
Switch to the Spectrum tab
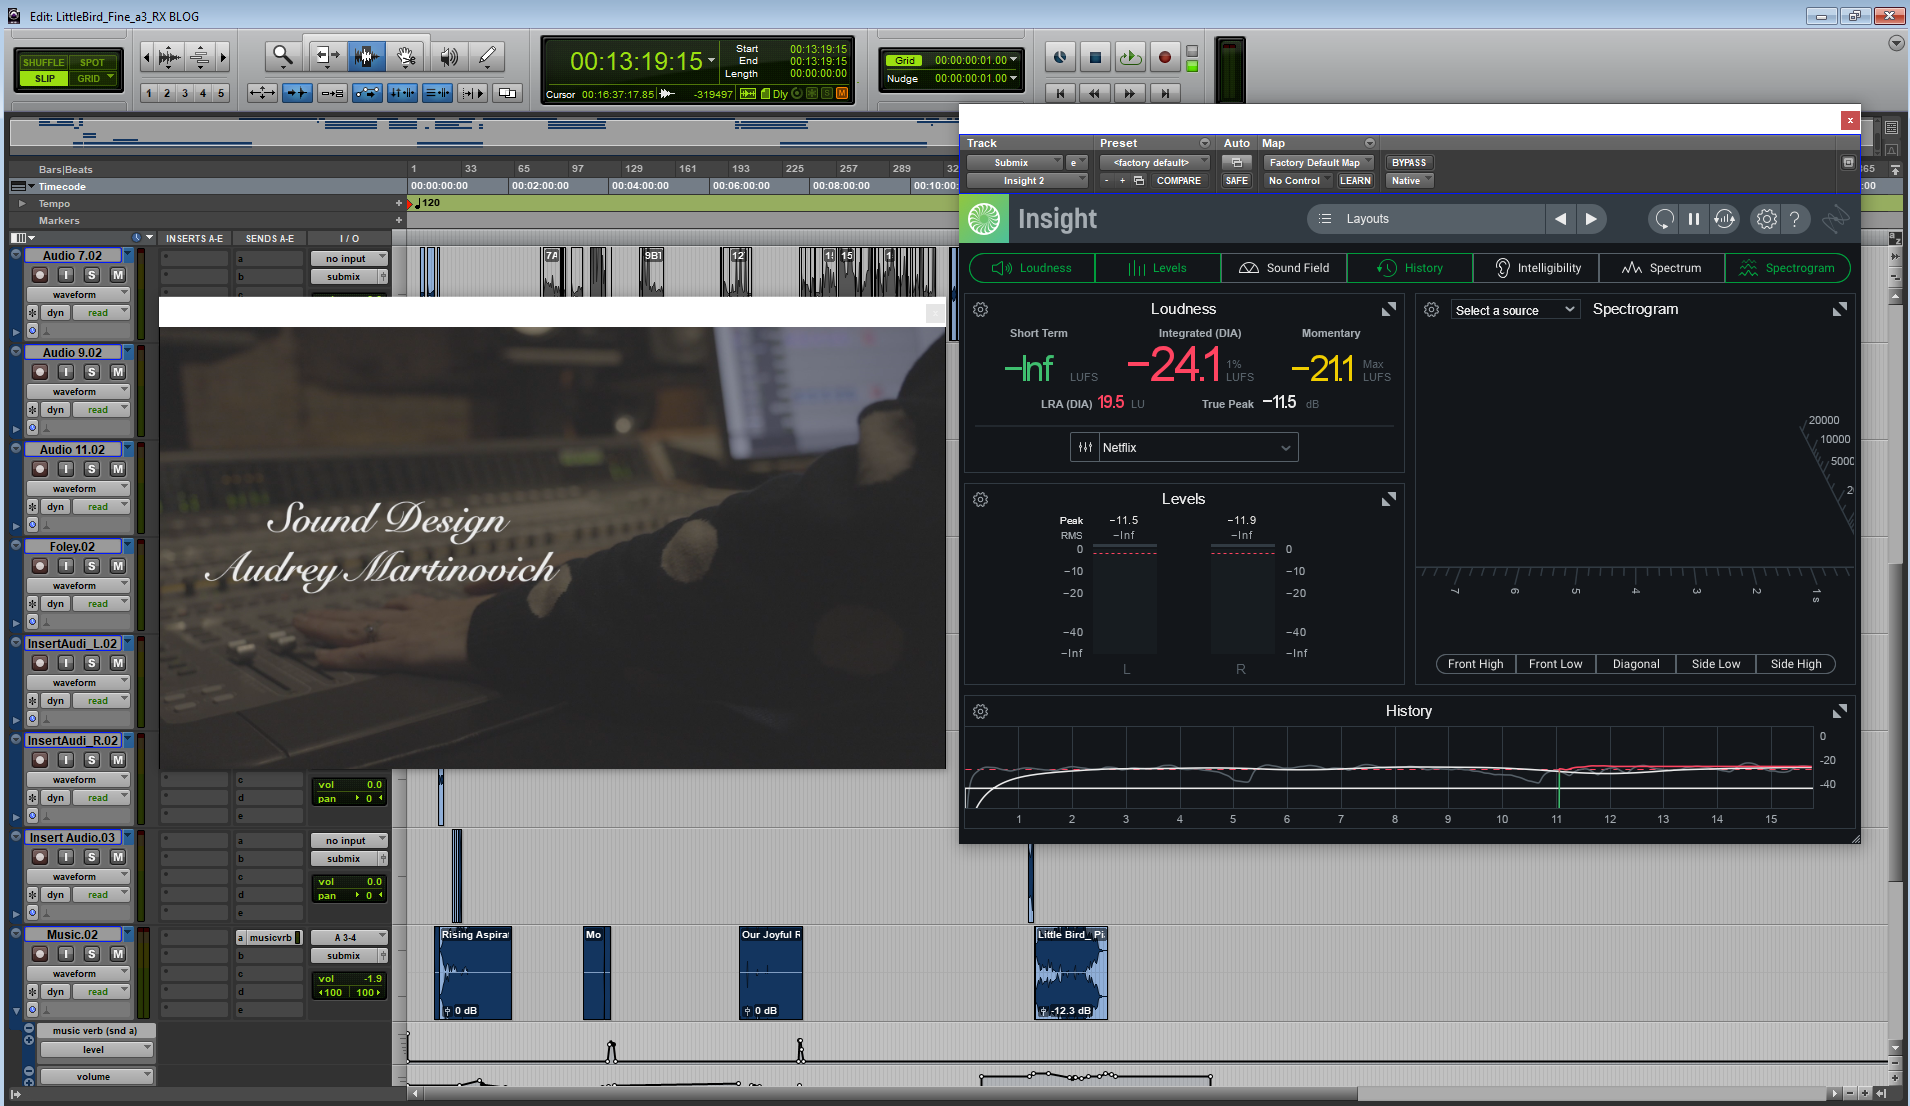click(x=1662, y=268)
